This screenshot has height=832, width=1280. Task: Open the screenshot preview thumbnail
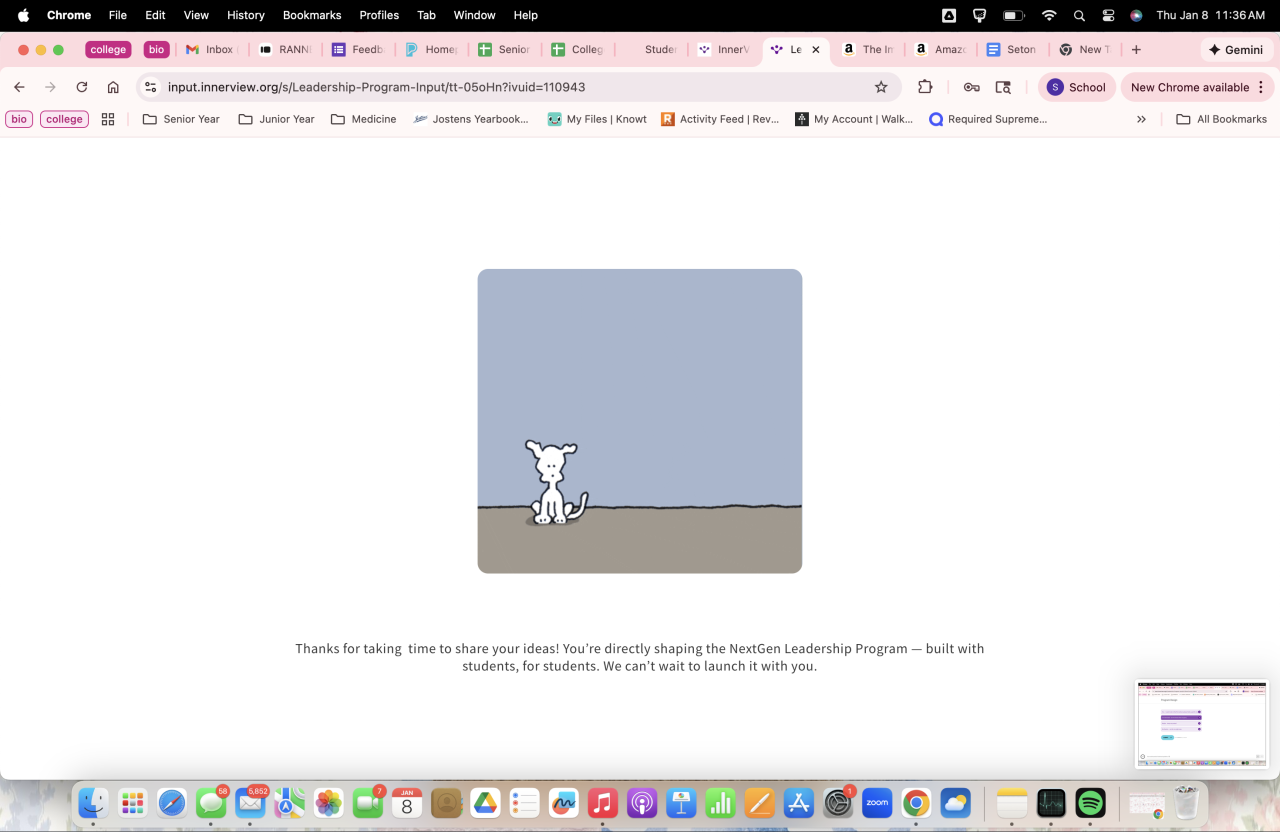coord(1201,724)
